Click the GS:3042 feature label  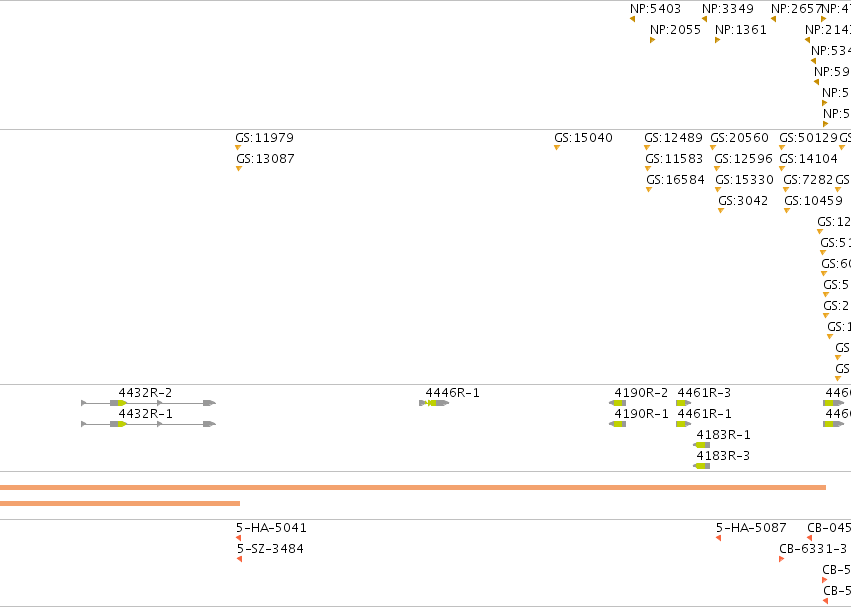click(743, 201)
